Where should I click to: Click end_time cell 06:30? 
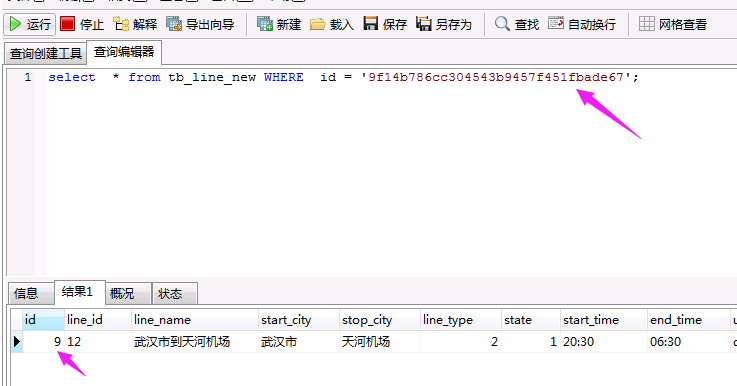tap(689, 341)
